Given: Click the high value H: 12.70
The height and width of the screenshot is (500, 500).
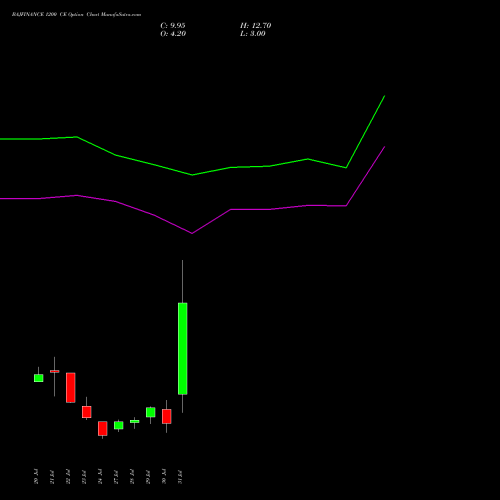Looking at the screenshot, I should 256,26.
